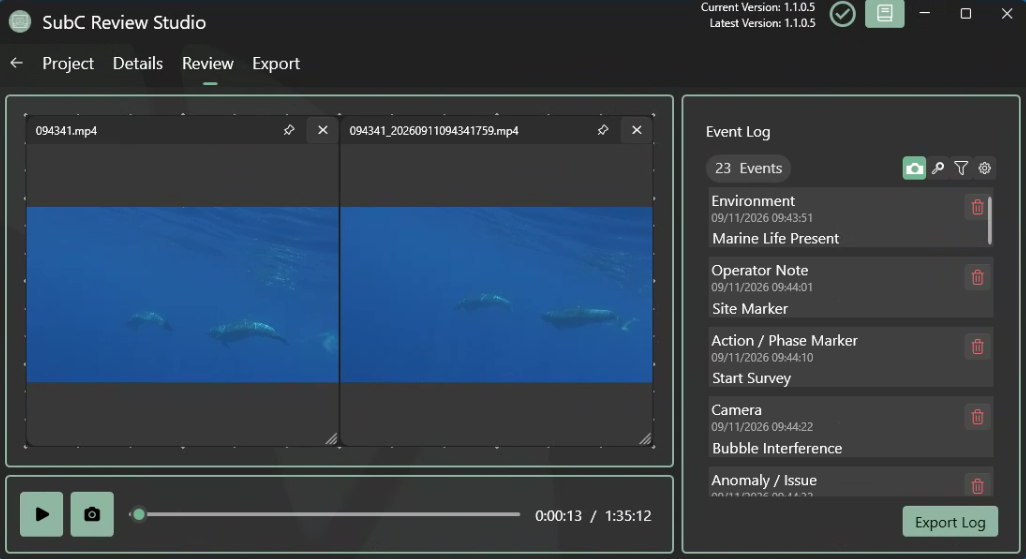The image size is (1026, 559).
Task: Select the Start Survey event entry
Action: (x=851, y=357)
